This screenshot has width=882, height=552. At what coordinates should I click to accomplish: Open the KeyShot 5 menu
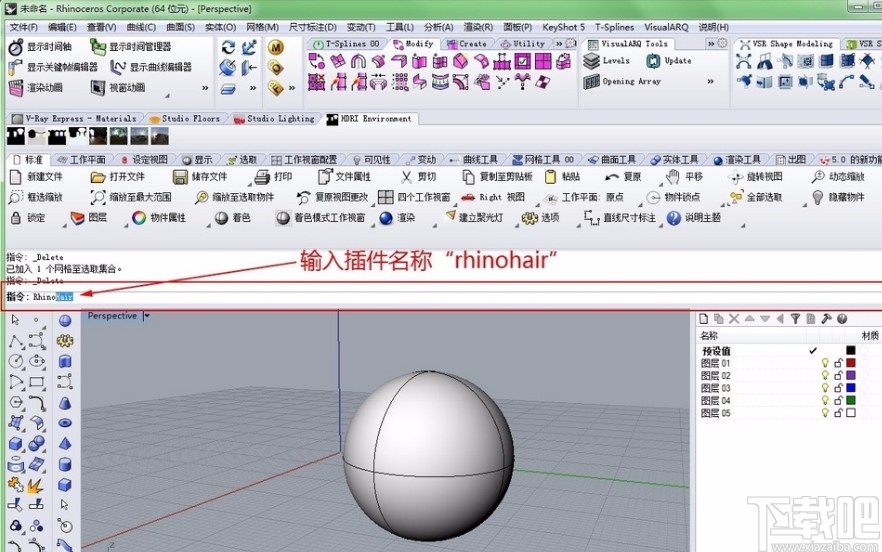(x=564, y=27)
